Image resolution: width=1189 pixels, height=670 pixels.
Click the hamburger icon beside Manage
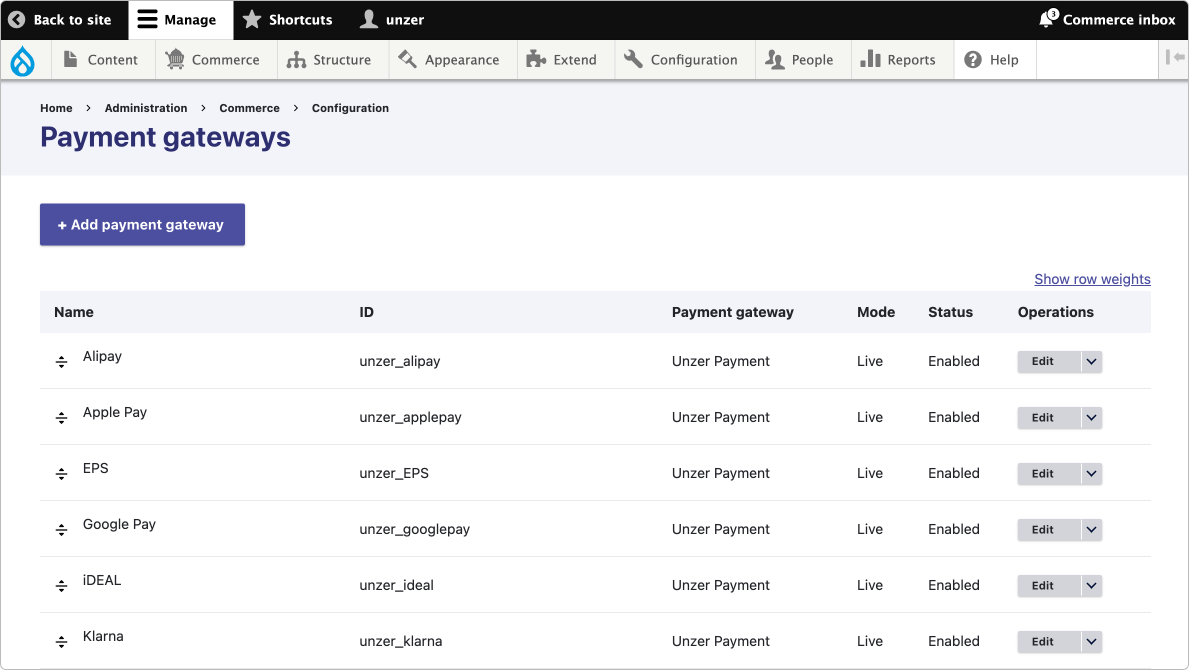(x=147, y=19)
